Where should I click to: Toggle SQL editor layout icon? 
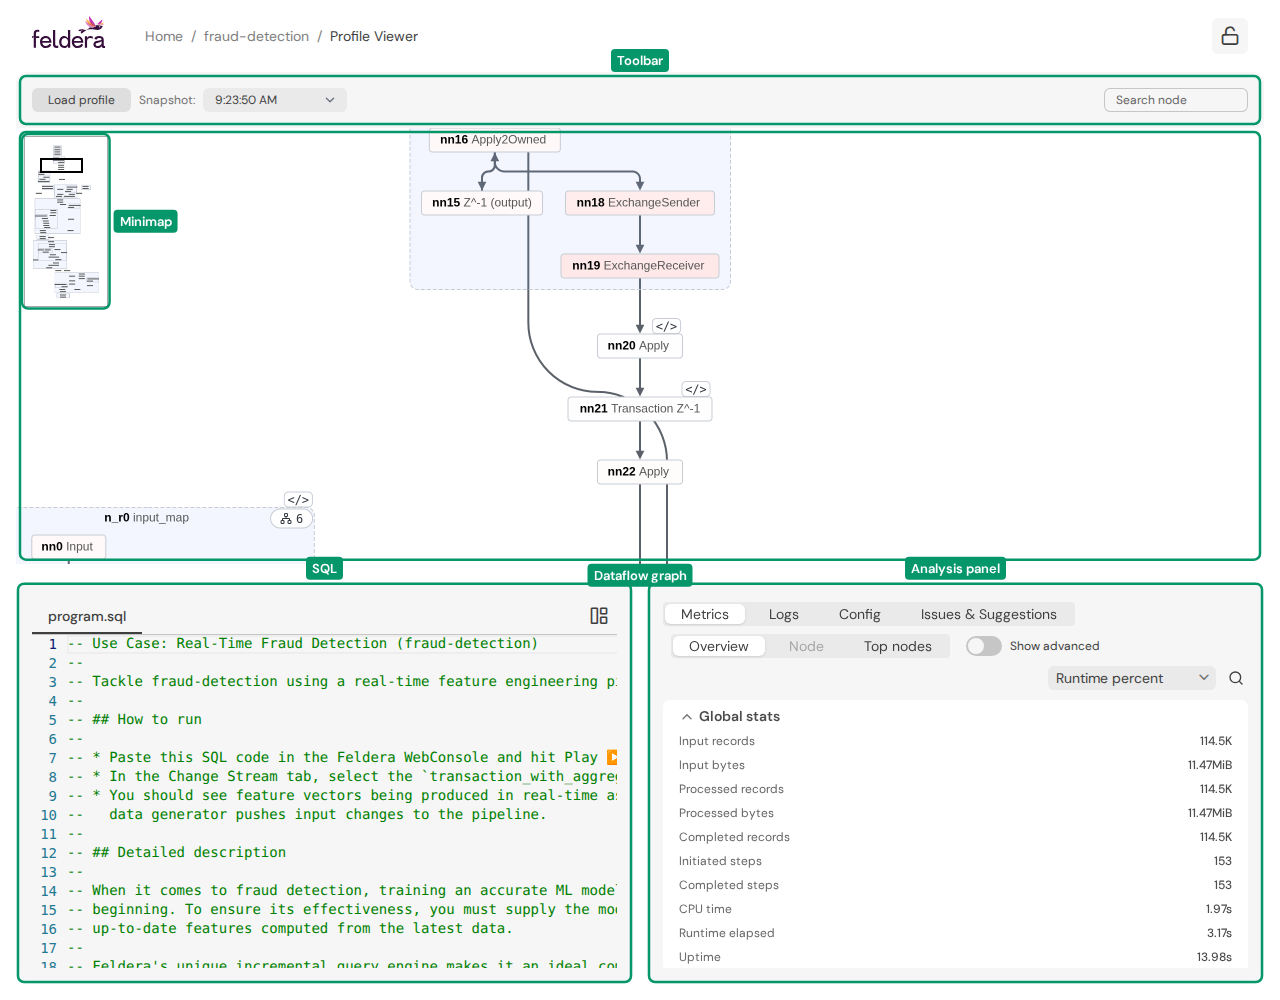[599, 616]
